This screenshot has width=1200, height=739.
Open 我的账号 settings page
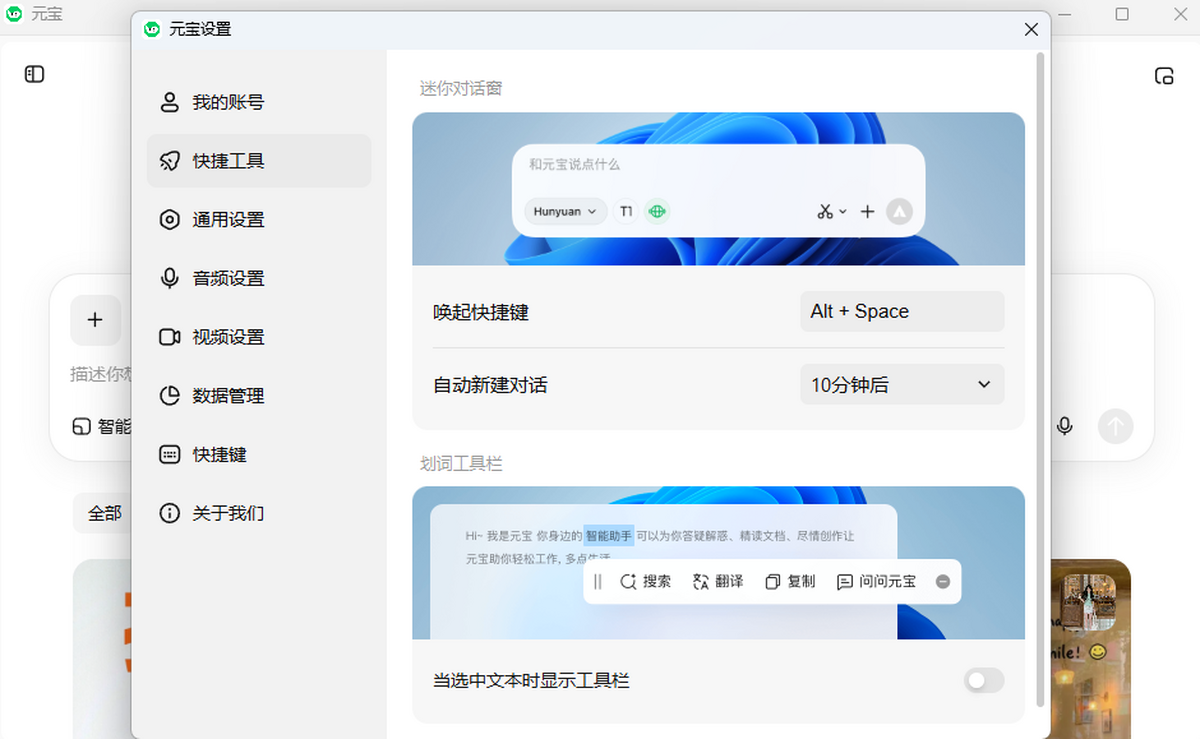tap(258, 102)
